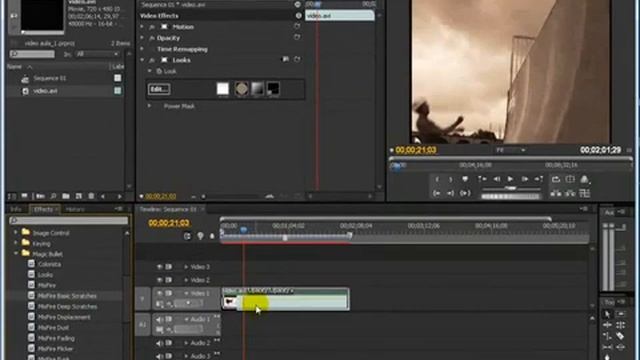The image size is (640, 360).
Task: Switch to the History tab
Action: tap(75, 209)
